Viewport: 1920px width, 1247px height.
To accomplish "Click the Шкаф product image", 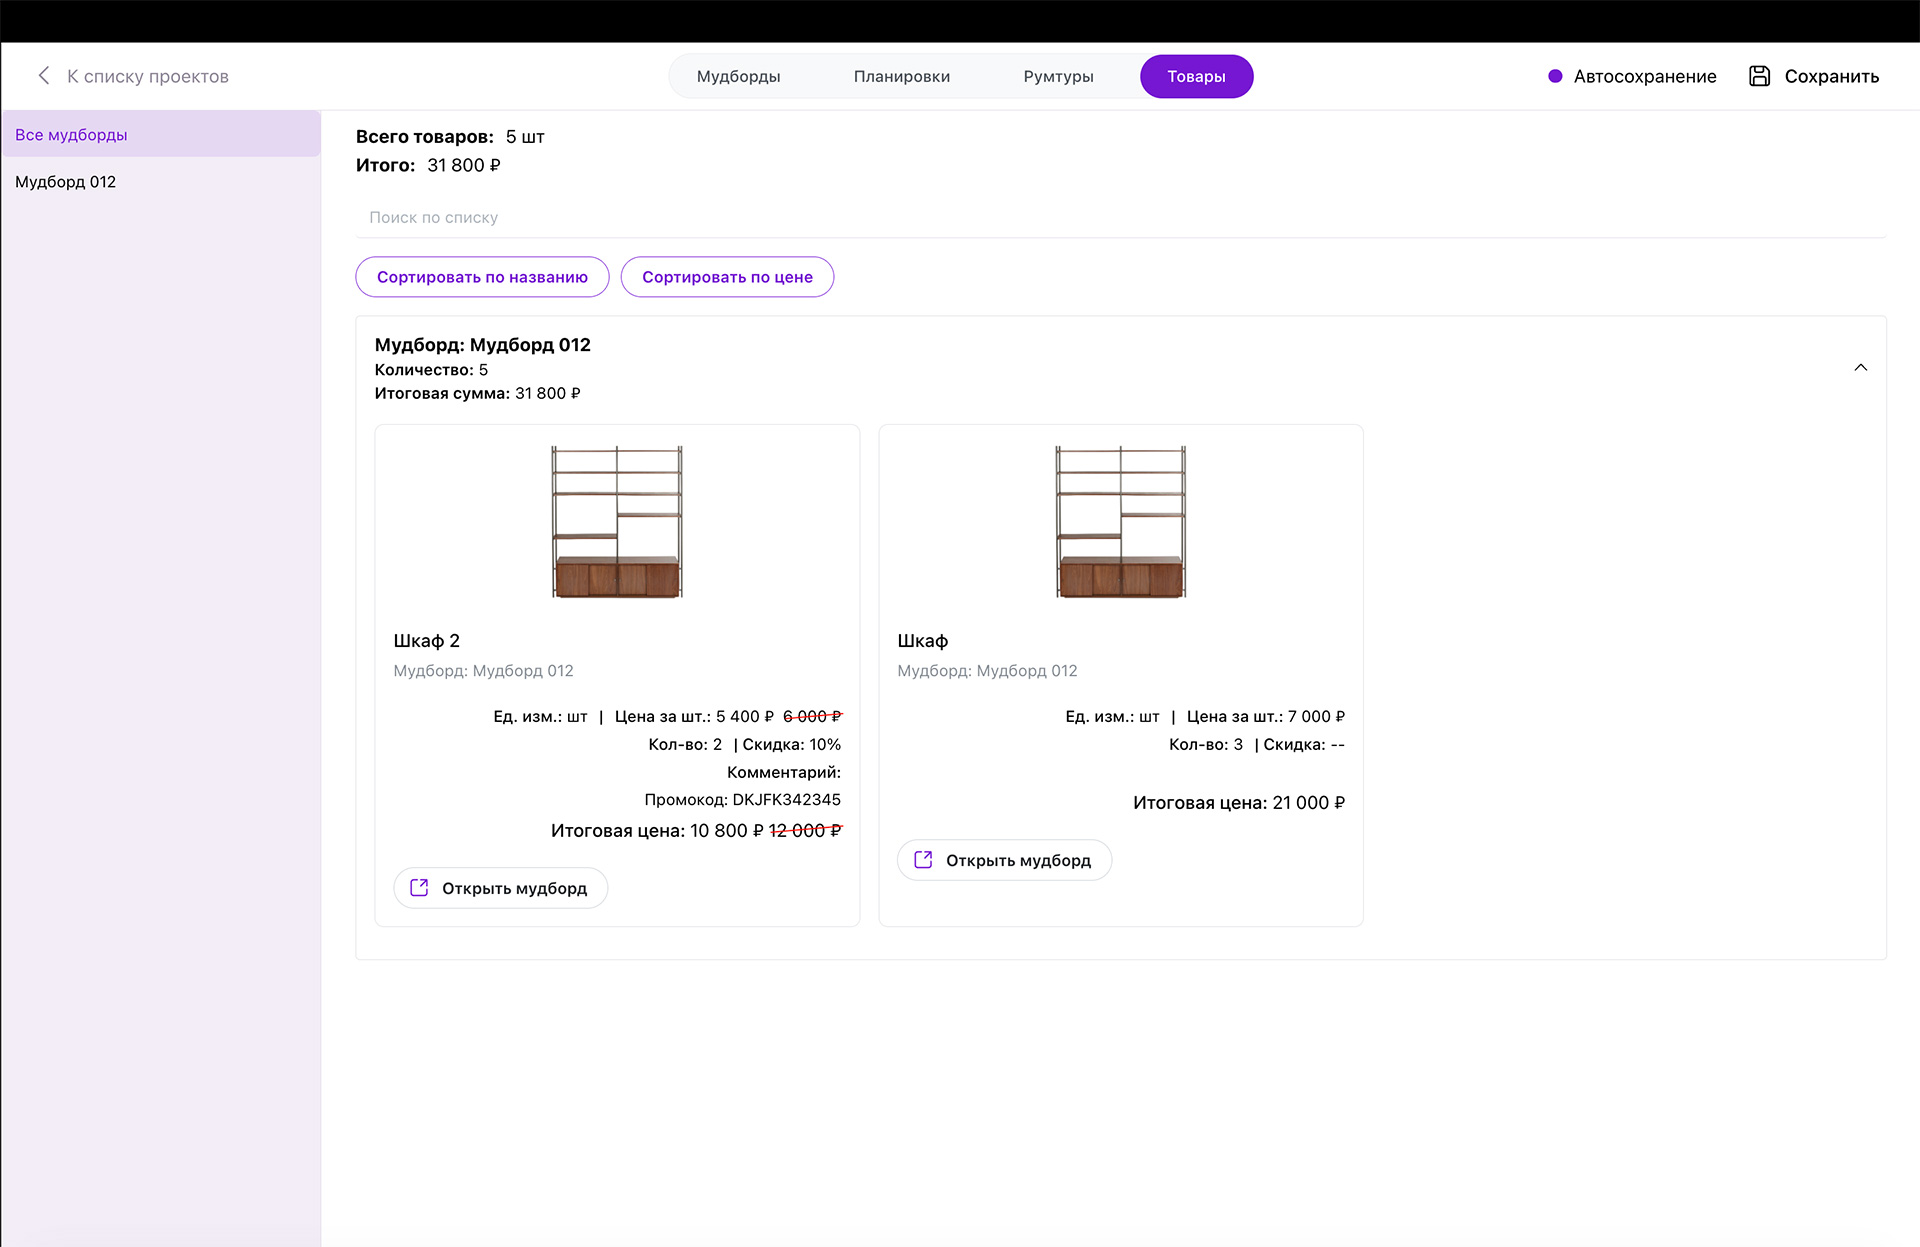I will pos(1121,521).
